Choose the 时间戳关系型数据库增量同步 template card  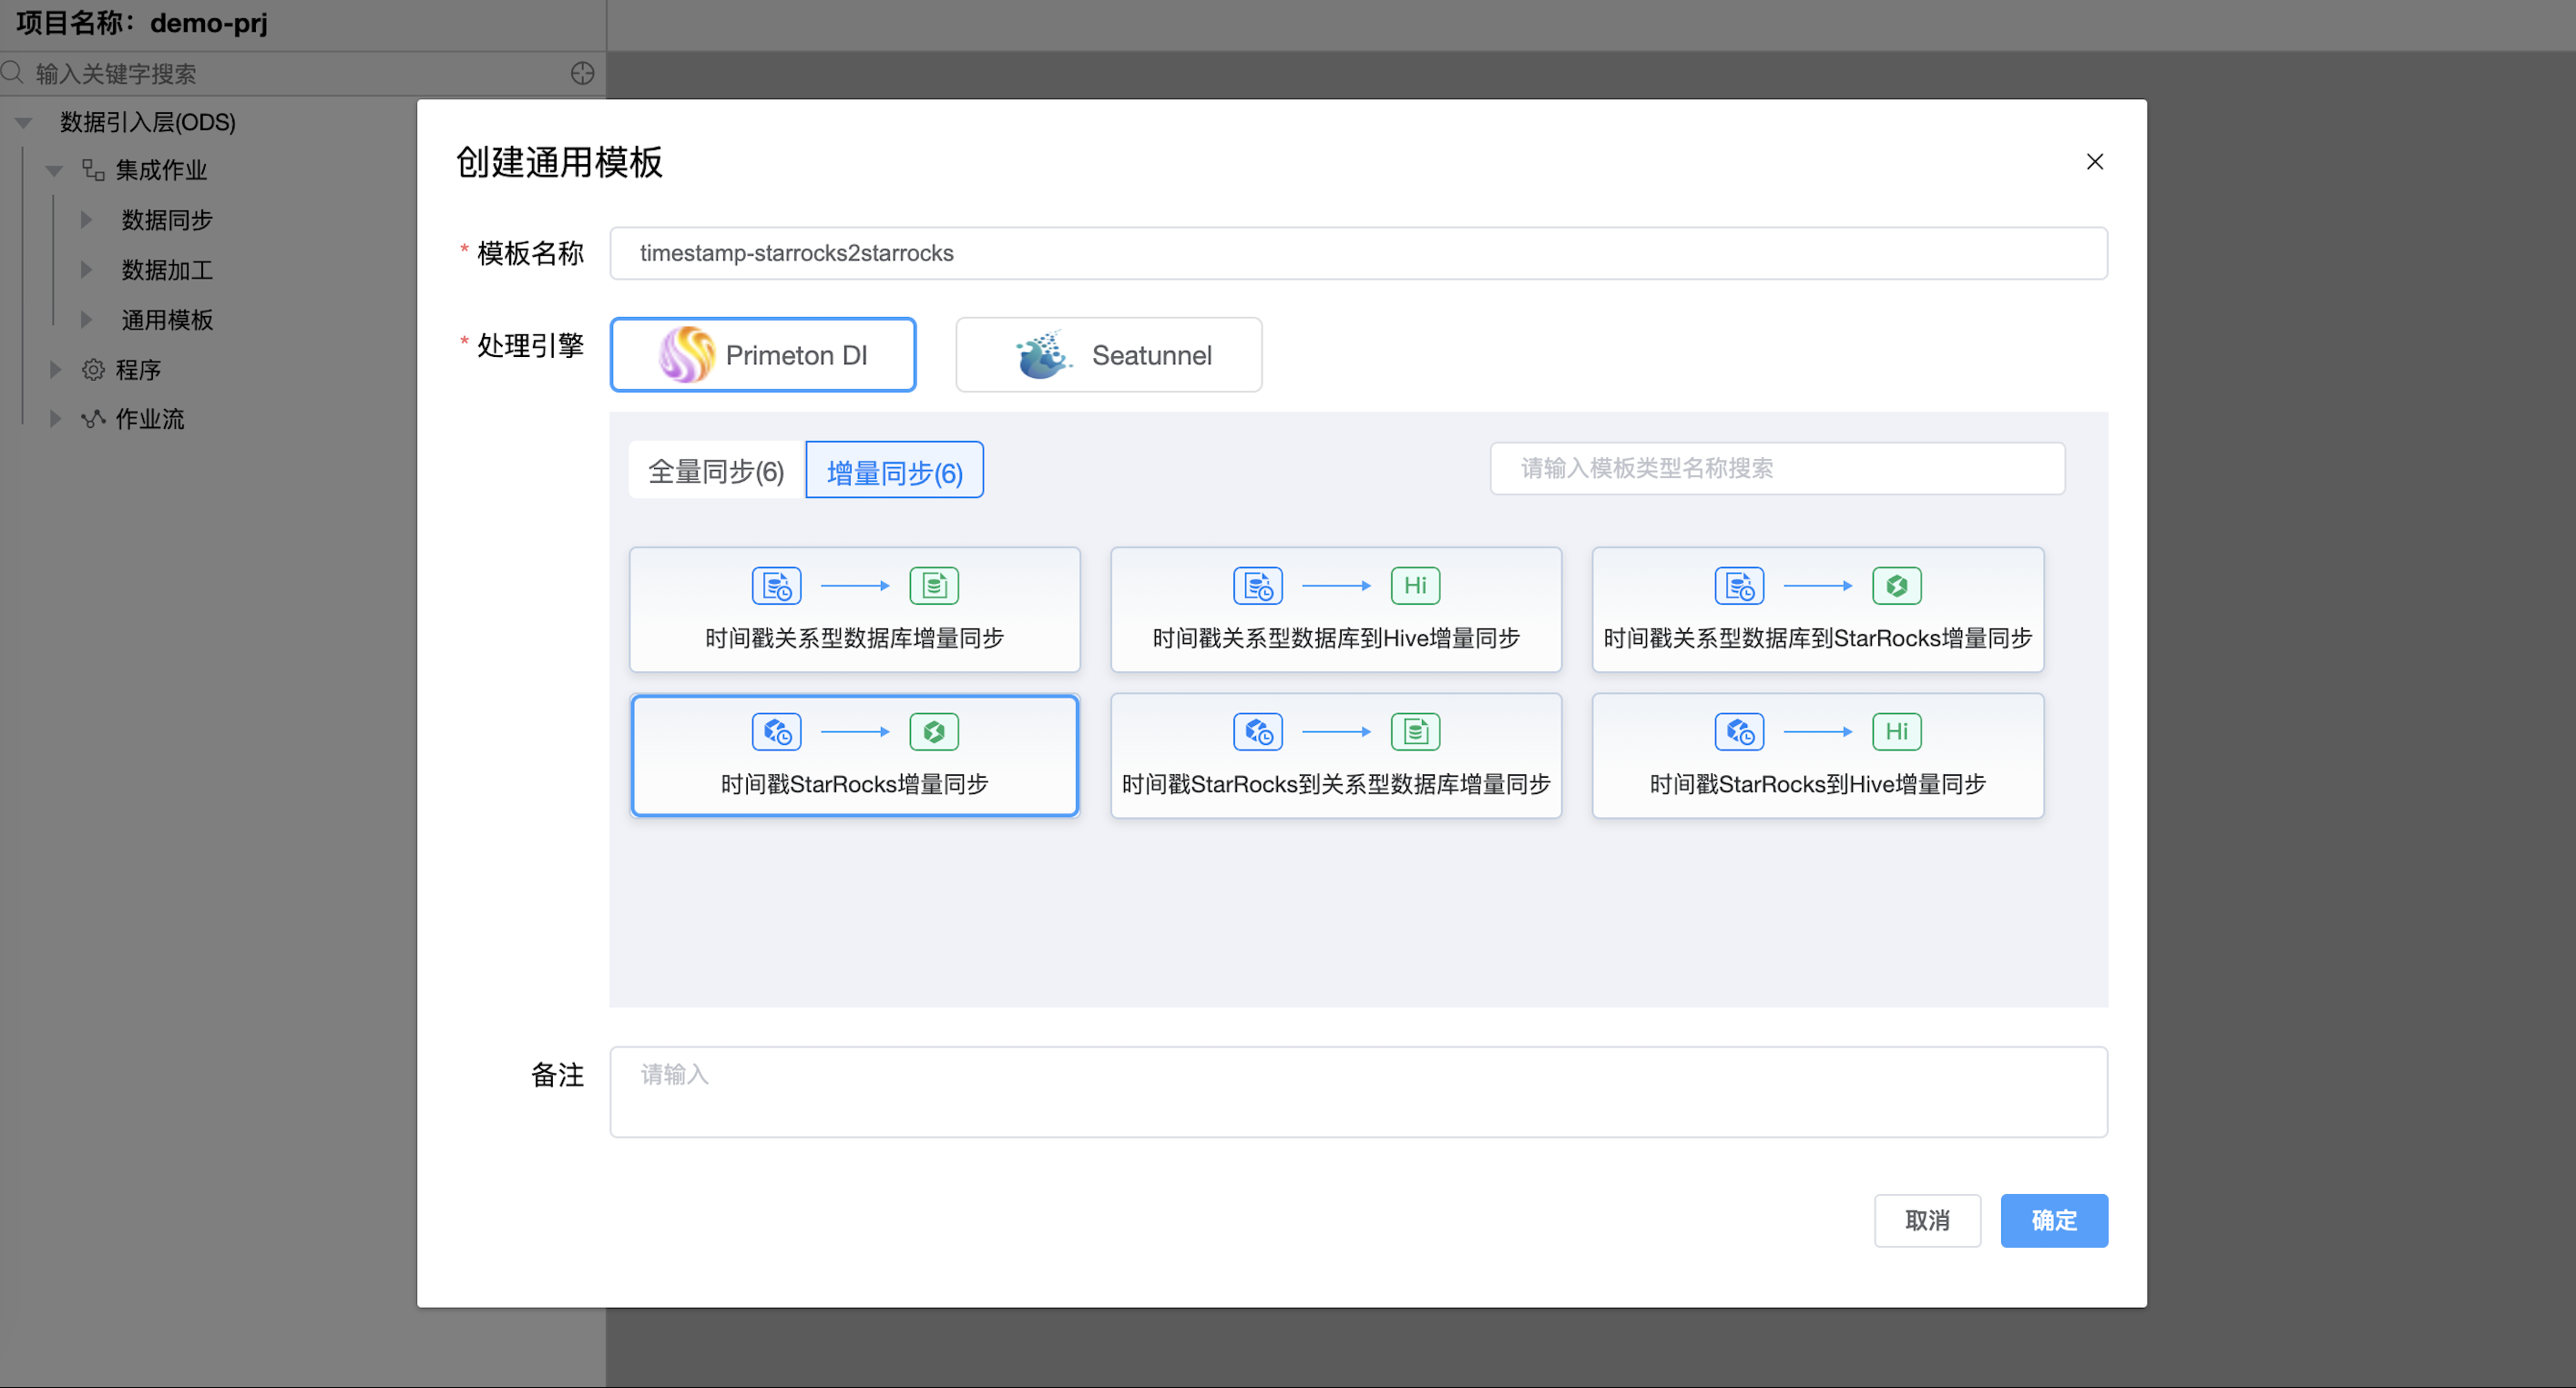click(x=854, y=610)
